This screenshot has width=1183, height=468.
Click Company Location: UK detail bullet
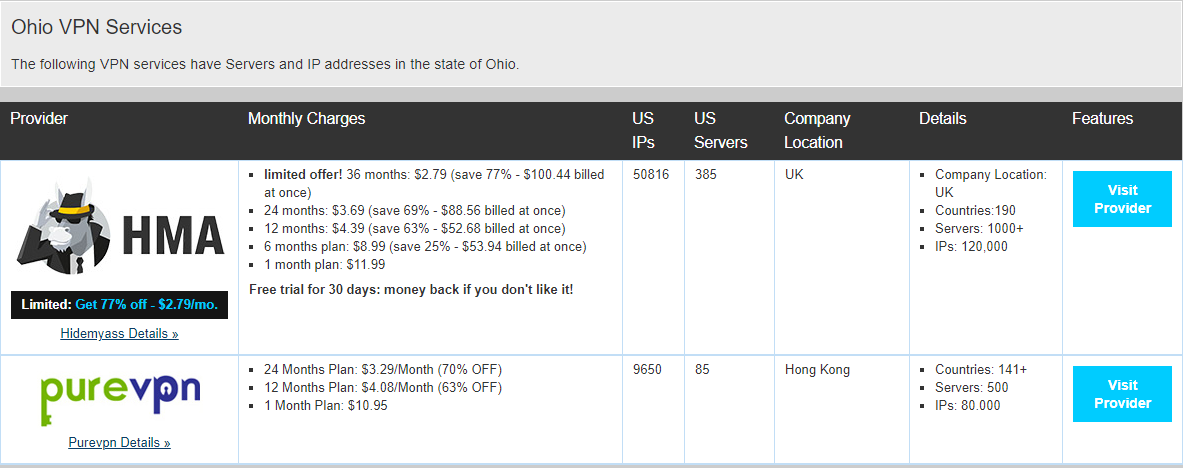click(991, 183)
